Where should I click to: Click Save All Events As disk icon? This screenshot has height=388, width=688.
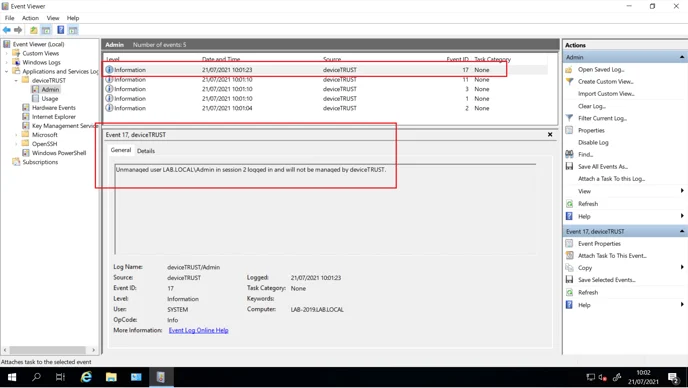(x=569, y=166)
